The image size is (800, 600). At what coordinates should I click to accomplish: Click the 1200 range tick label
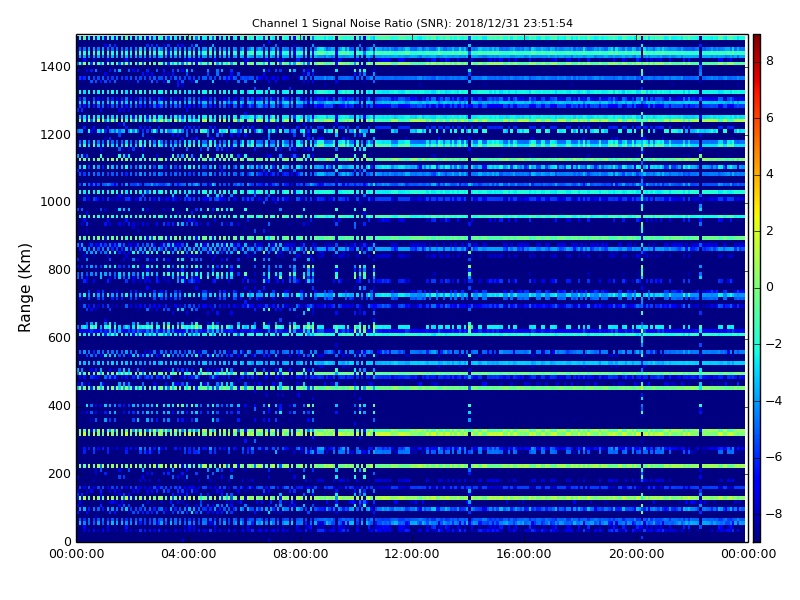pos(56,135)
